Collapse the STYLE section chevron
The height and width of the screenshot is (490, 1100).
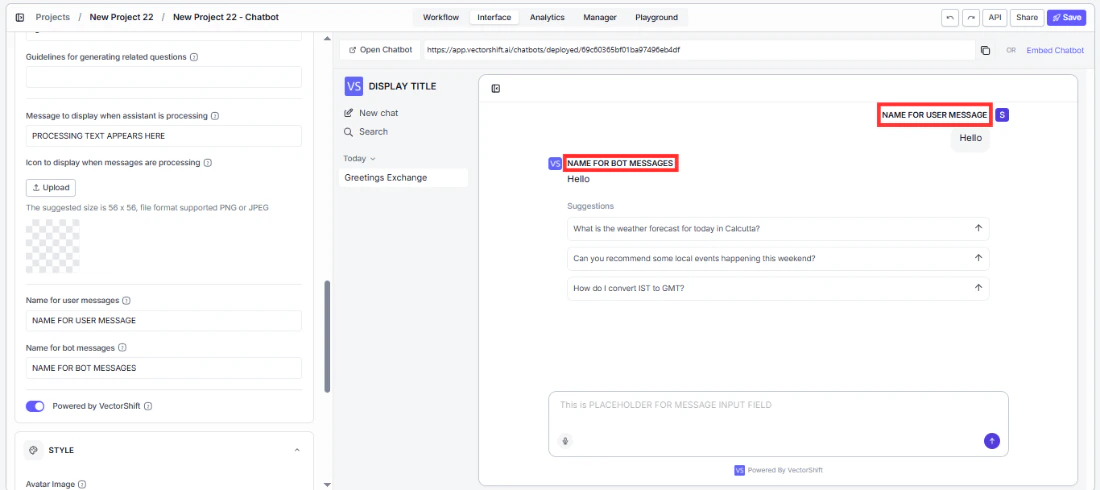pos(297,450)
